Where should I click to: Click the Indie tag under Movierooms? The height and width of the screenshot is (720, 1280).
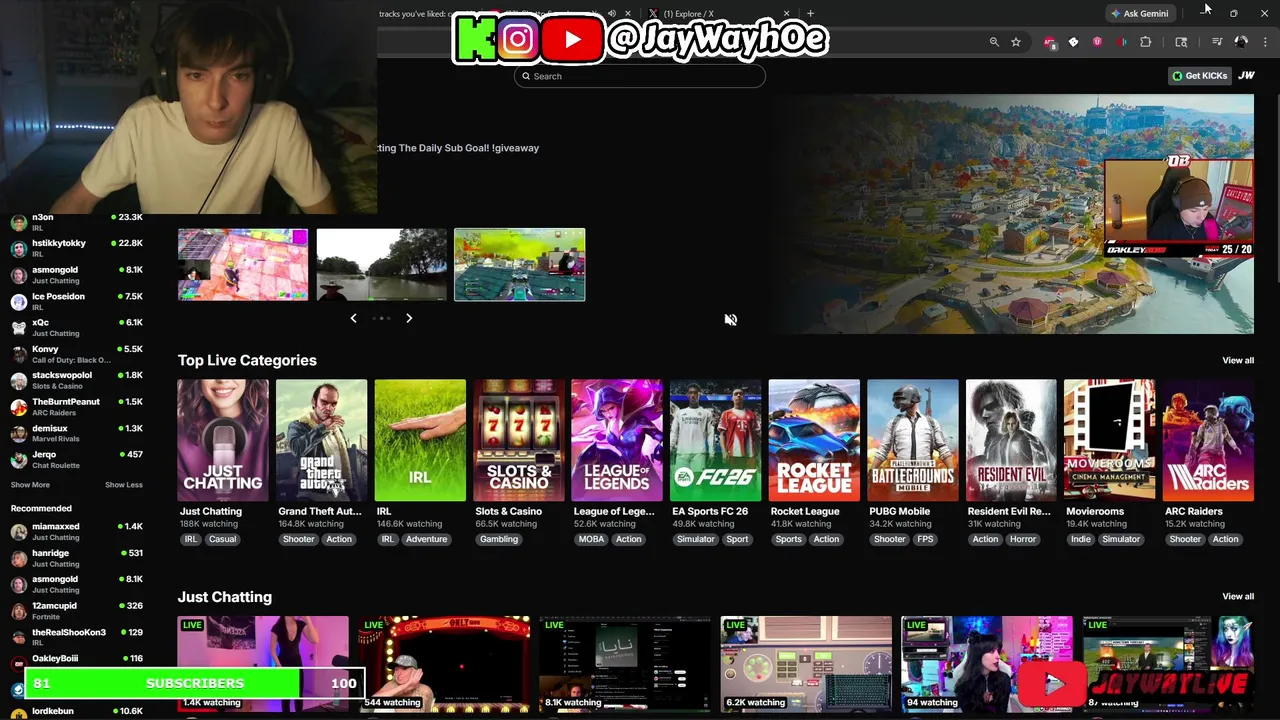coord(1080,539)
